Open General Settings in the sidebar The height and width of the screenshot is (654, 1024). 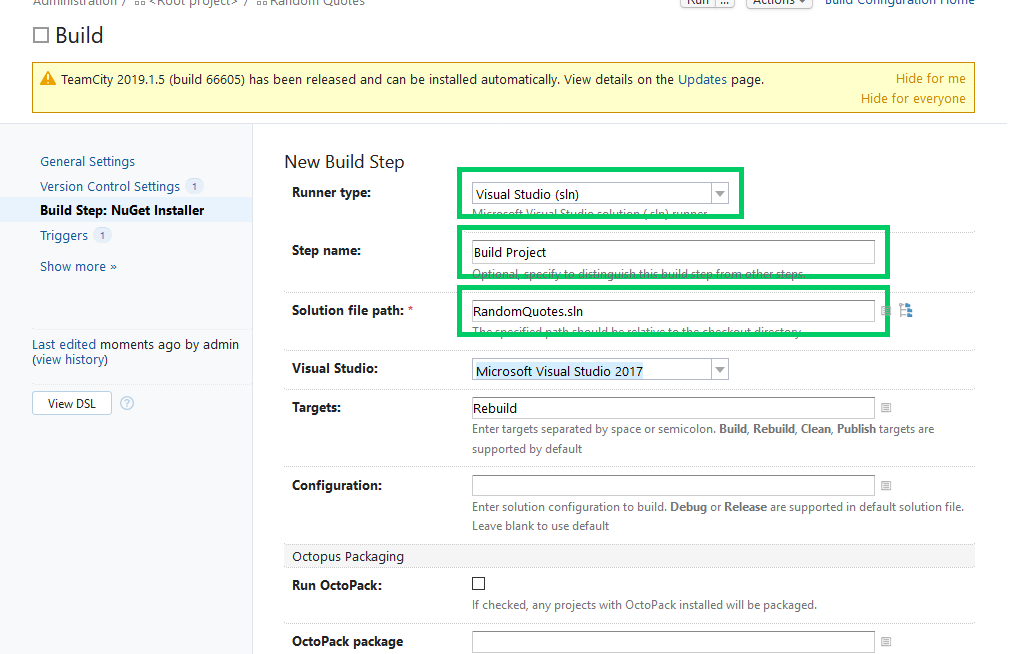tap(88, 161)
